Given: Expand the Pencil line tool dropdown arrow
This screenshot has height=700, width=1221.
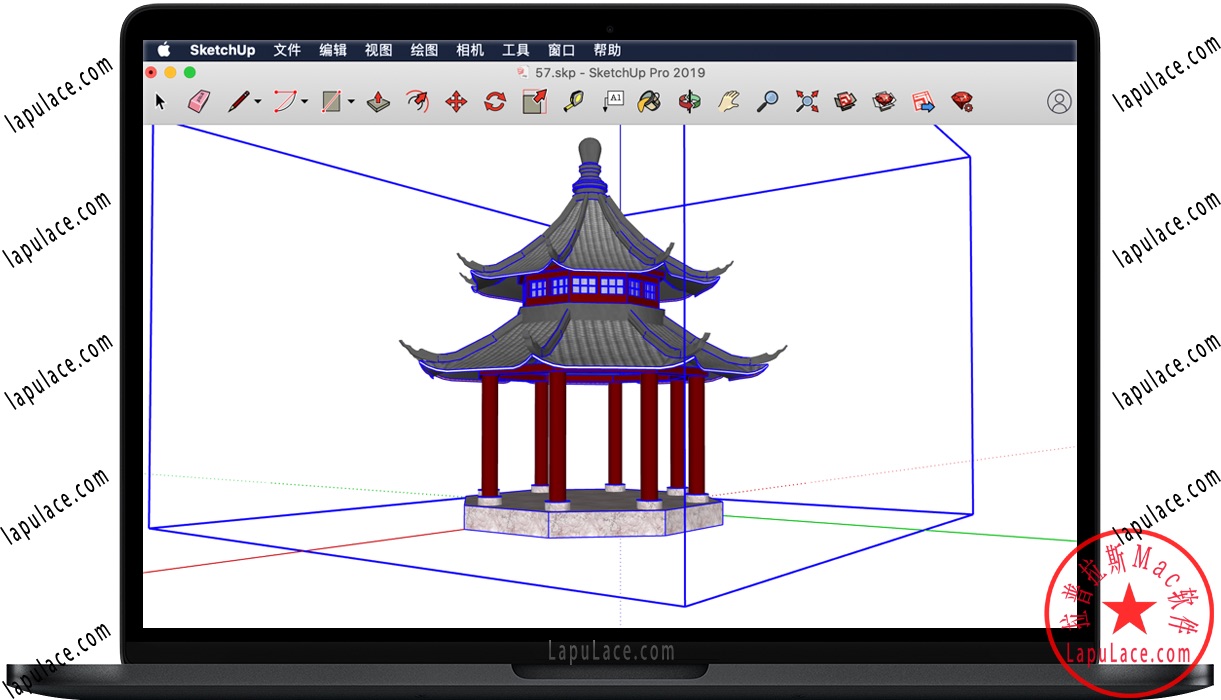Looking at the screenshot, I should click(258, 102).
